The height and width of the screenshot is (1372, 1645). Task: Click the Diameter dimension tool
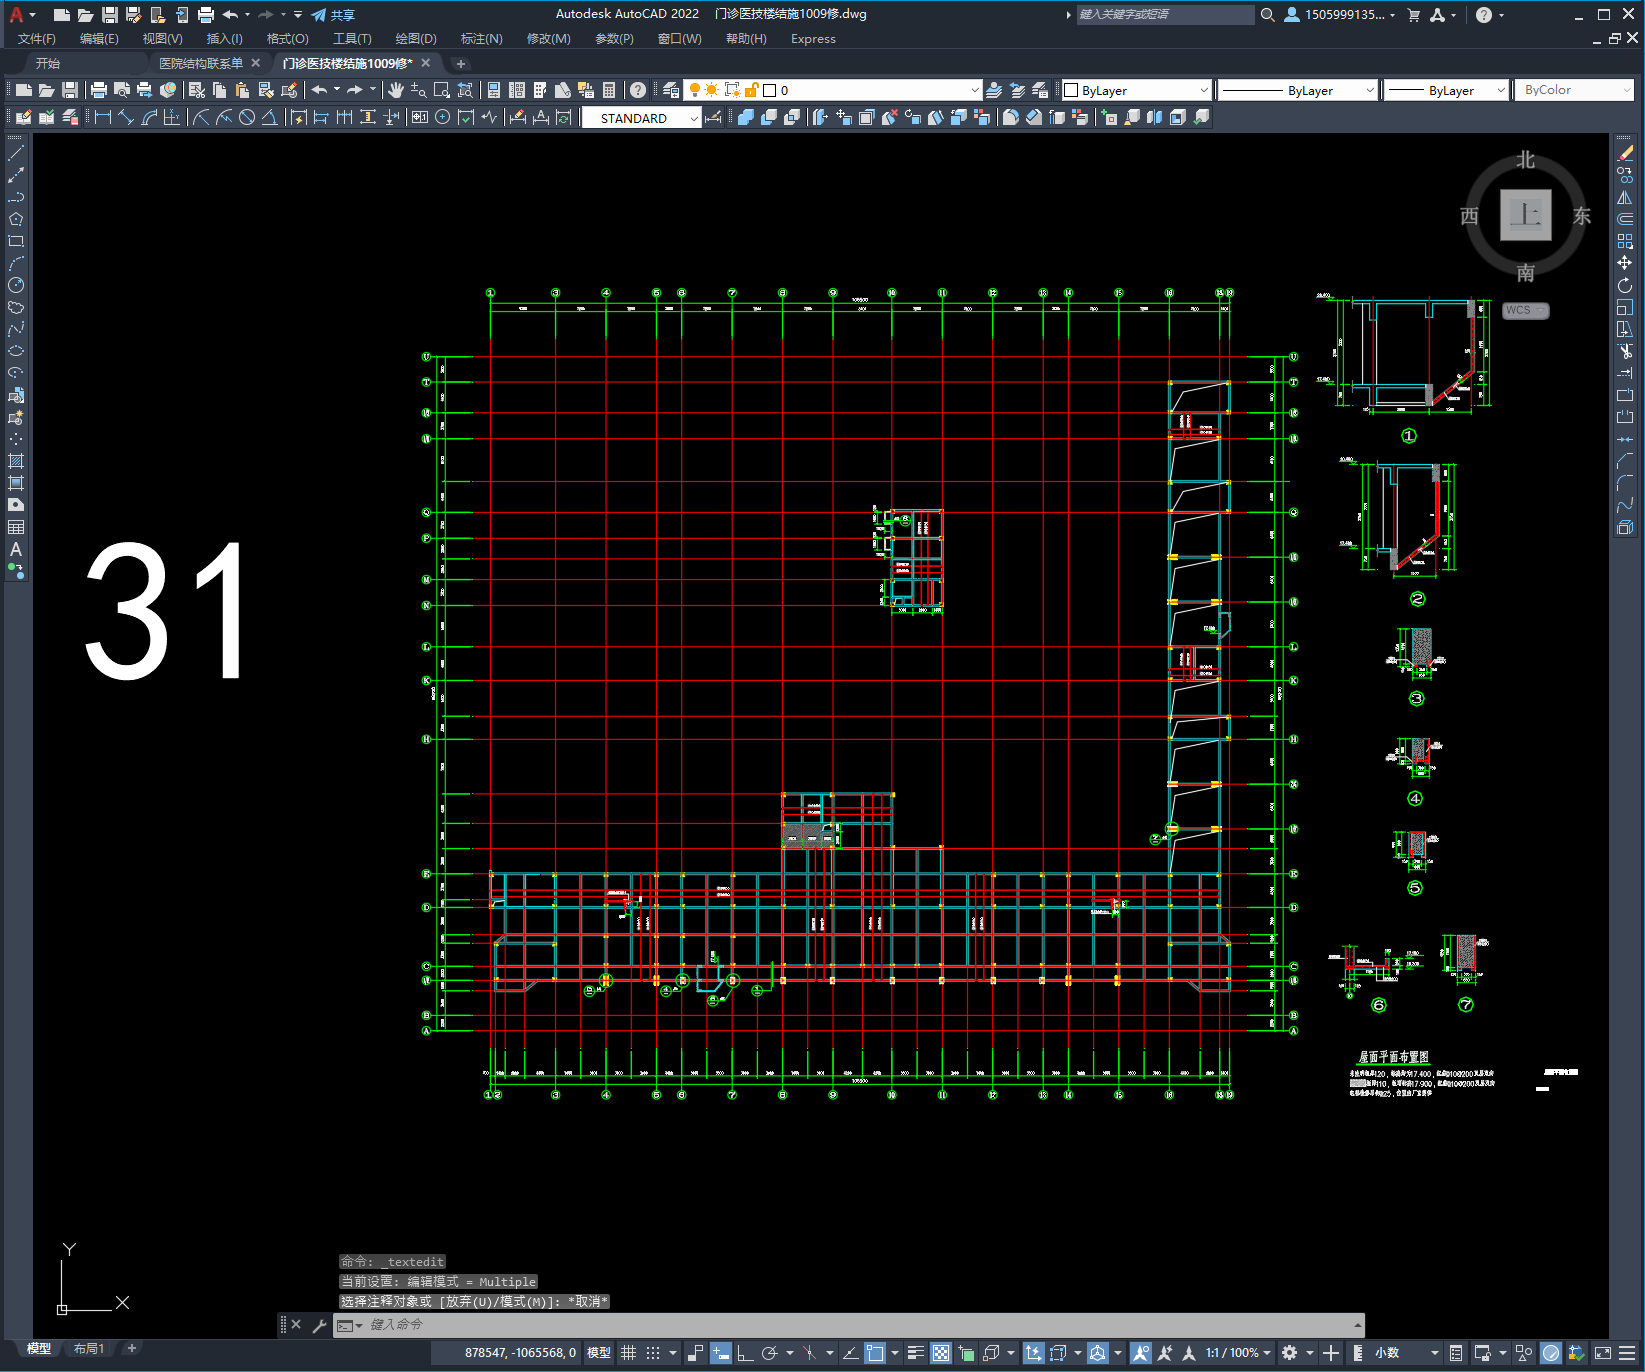click(x=246, y=117)
